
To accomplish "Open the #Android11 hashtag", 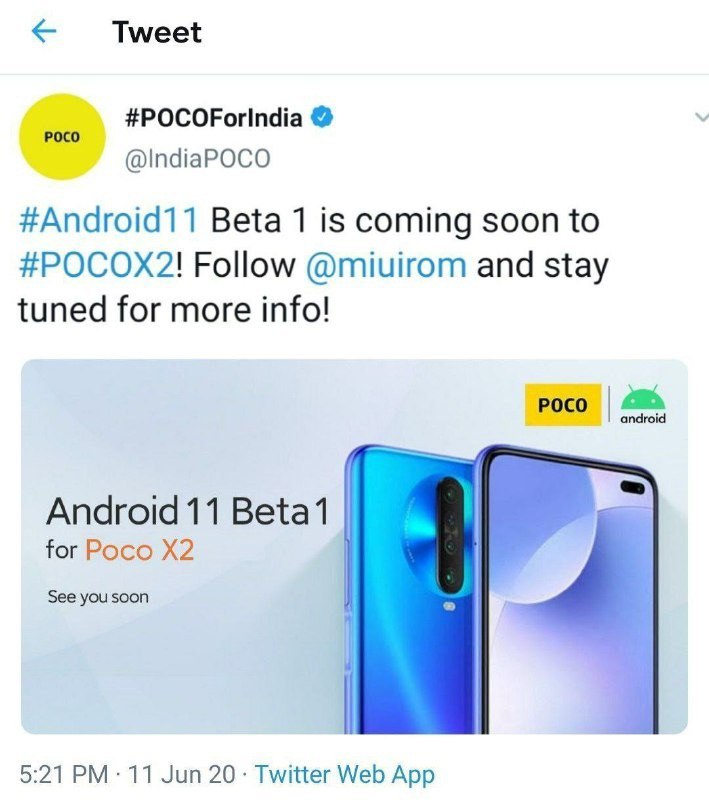I will (x=108, y=221).
